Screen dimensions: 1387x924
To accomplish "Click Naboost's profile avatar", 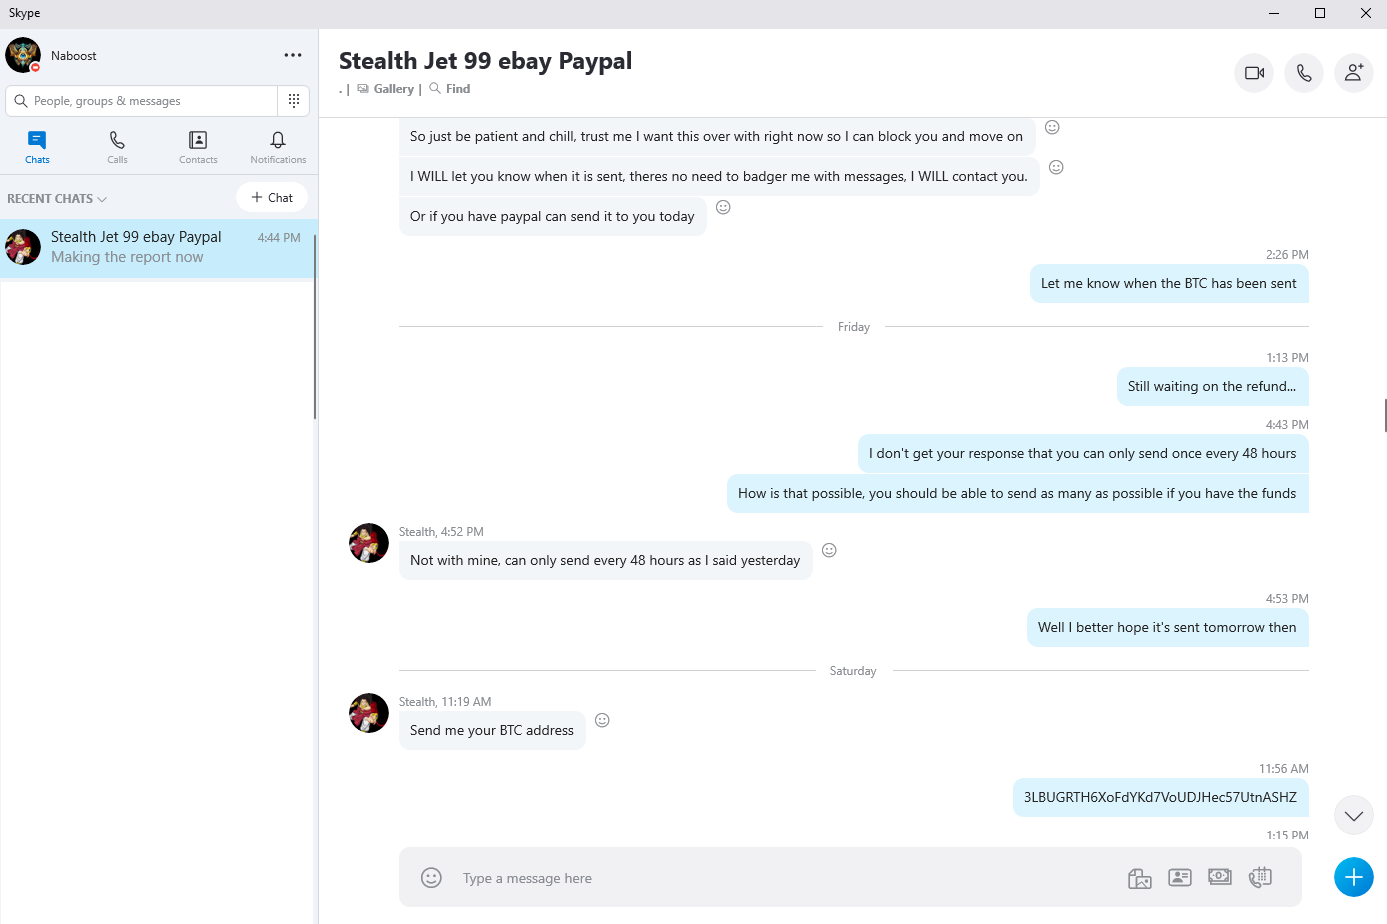I will coord(23,56).
